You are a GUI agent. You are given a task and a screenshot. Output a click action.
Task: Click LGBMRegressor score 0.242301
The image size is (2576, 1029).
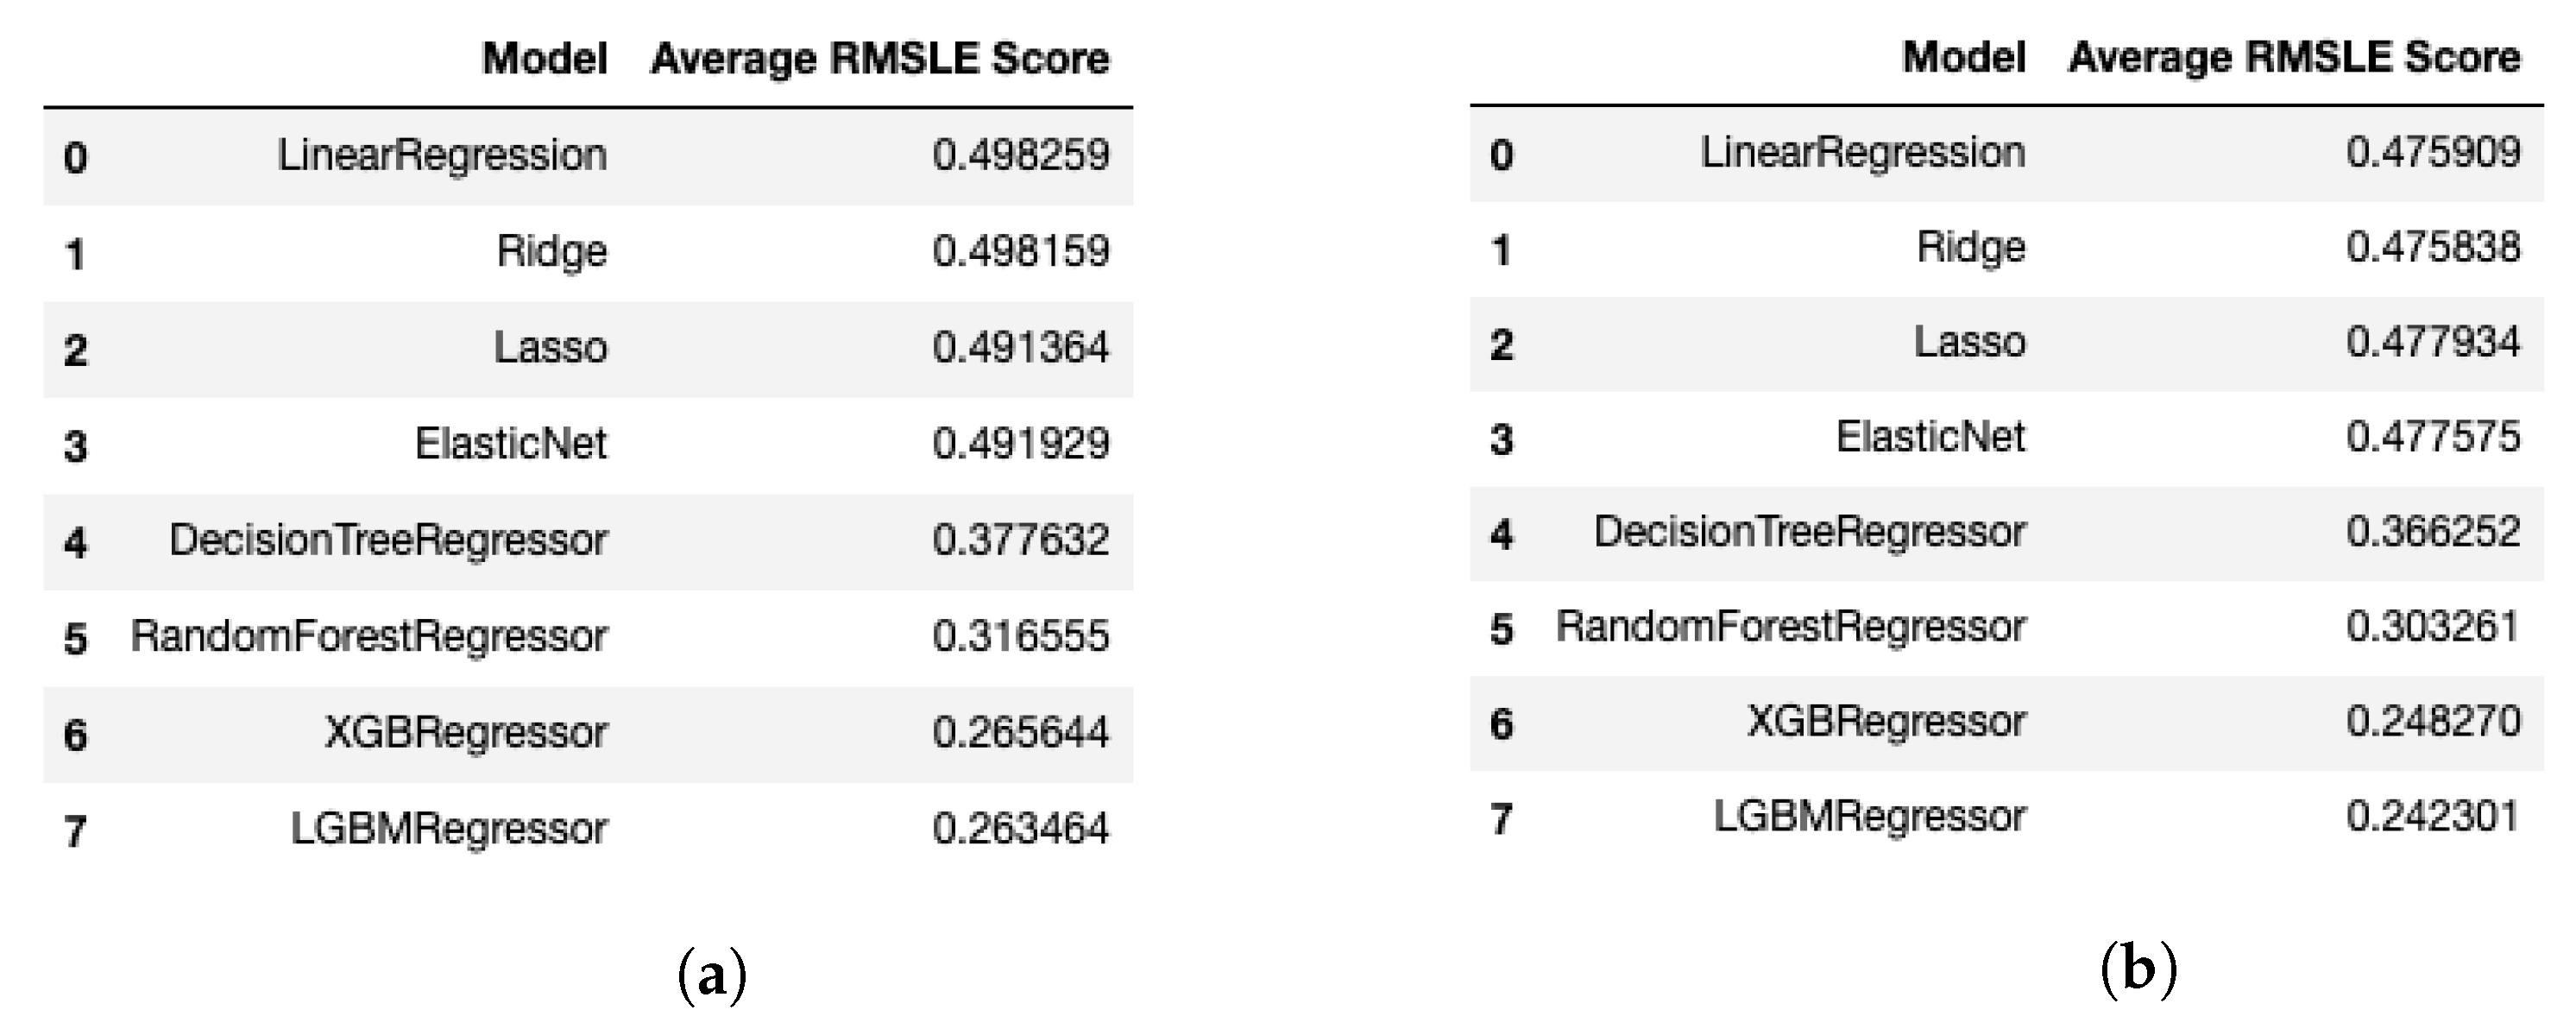point(2433,816)
